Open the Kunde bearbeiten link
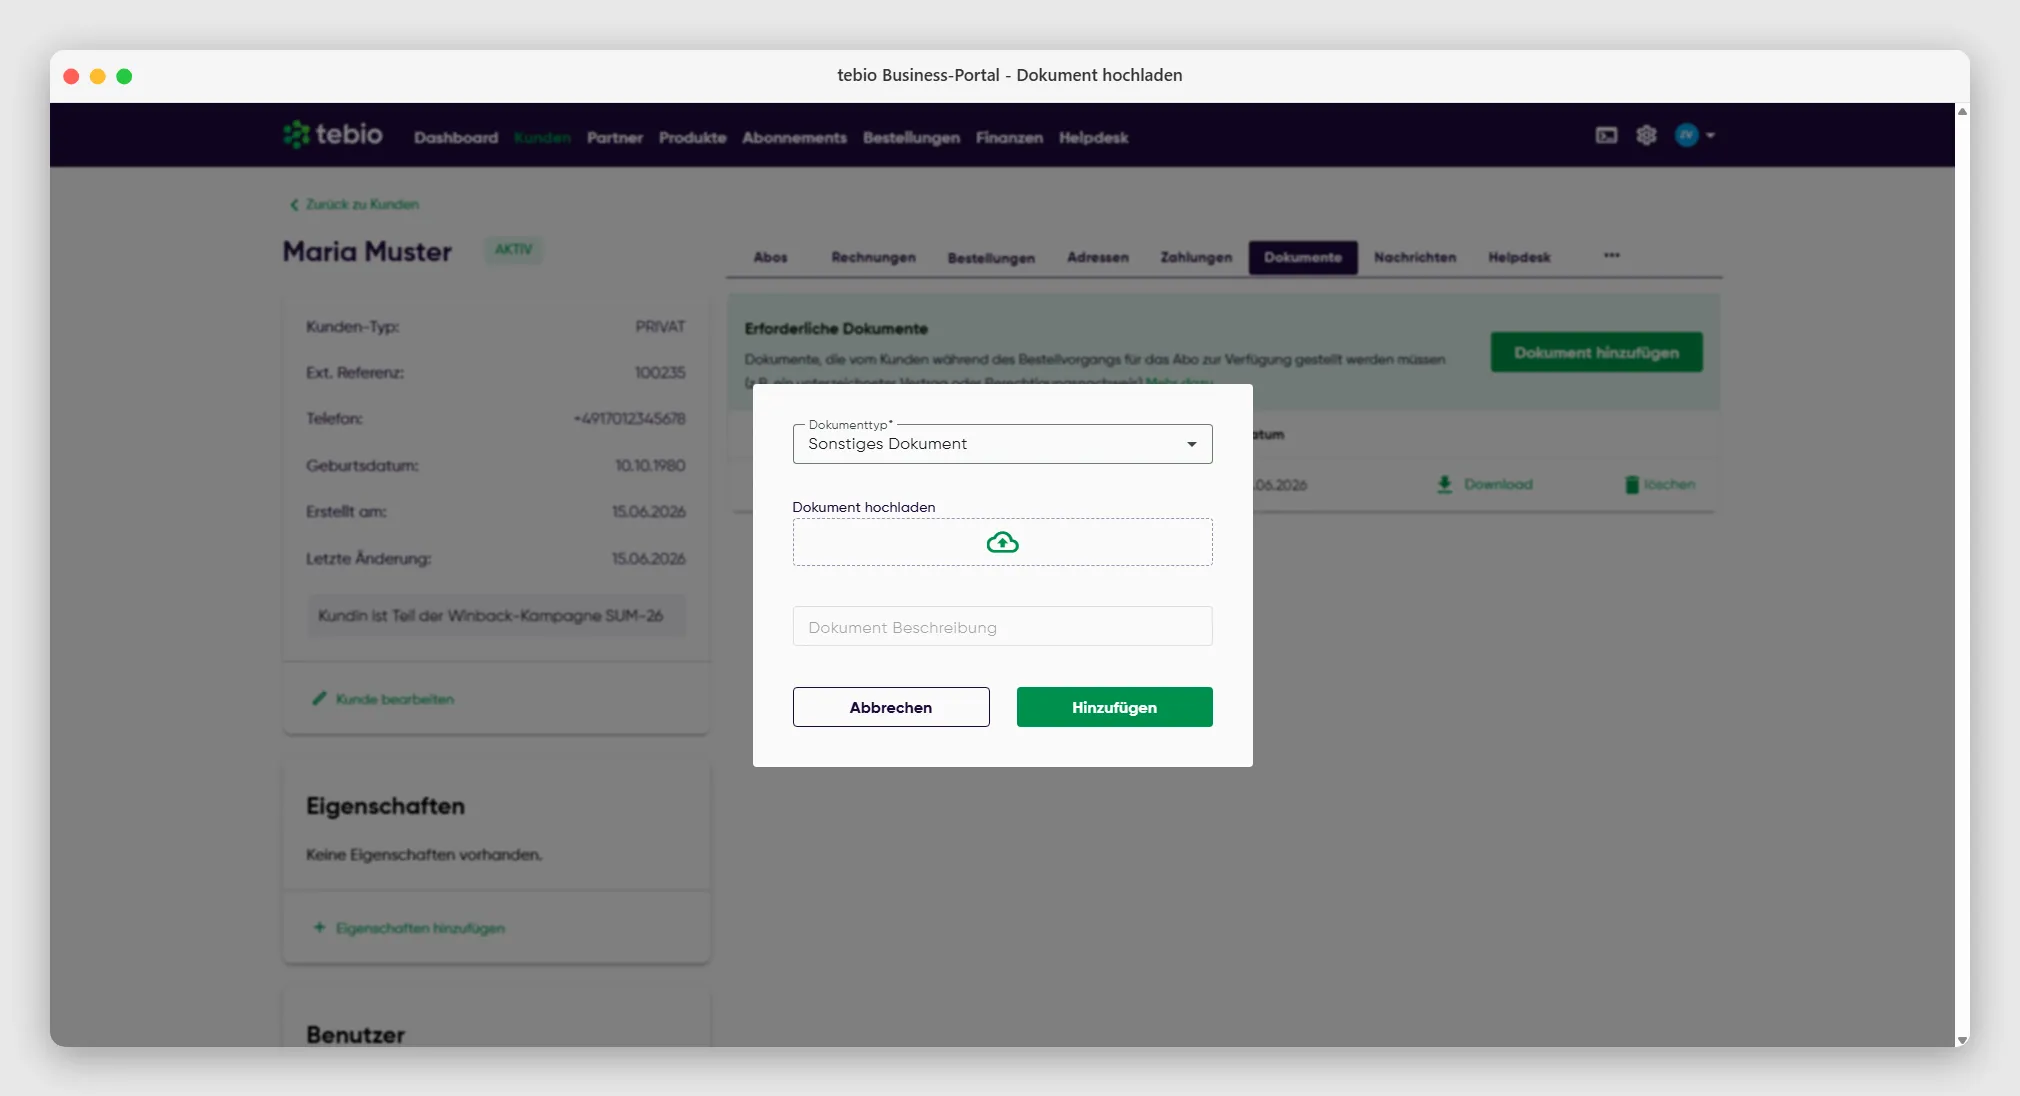This screenshot has height=1096, width=2020. click(394, 699)
